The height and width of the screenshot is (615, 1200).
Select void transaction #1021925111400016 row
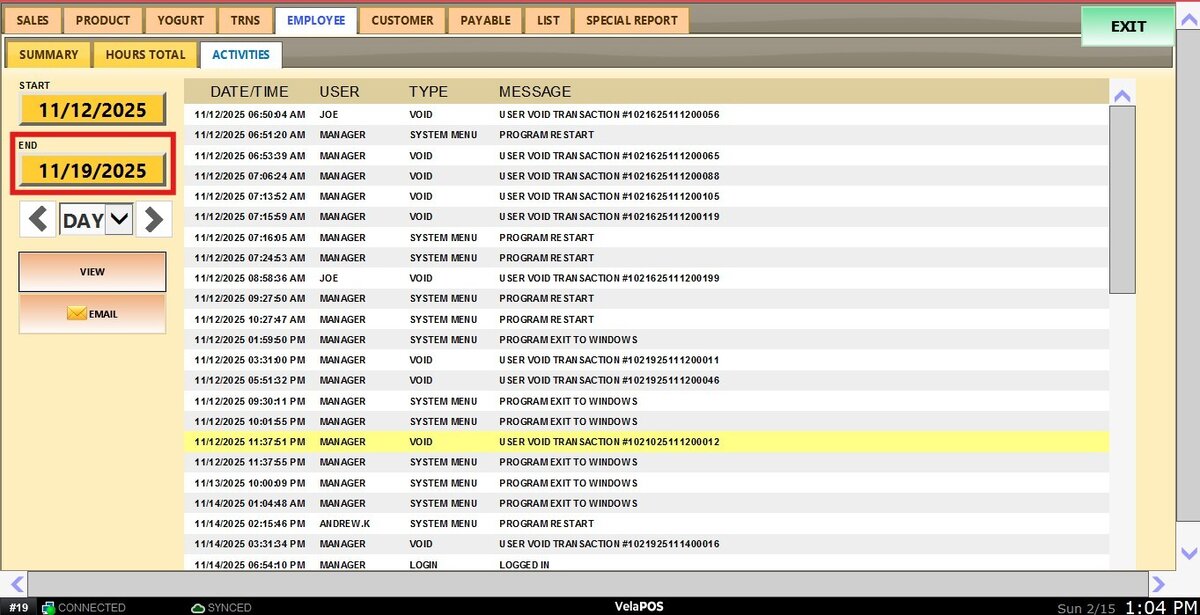(x=646, y=544)
